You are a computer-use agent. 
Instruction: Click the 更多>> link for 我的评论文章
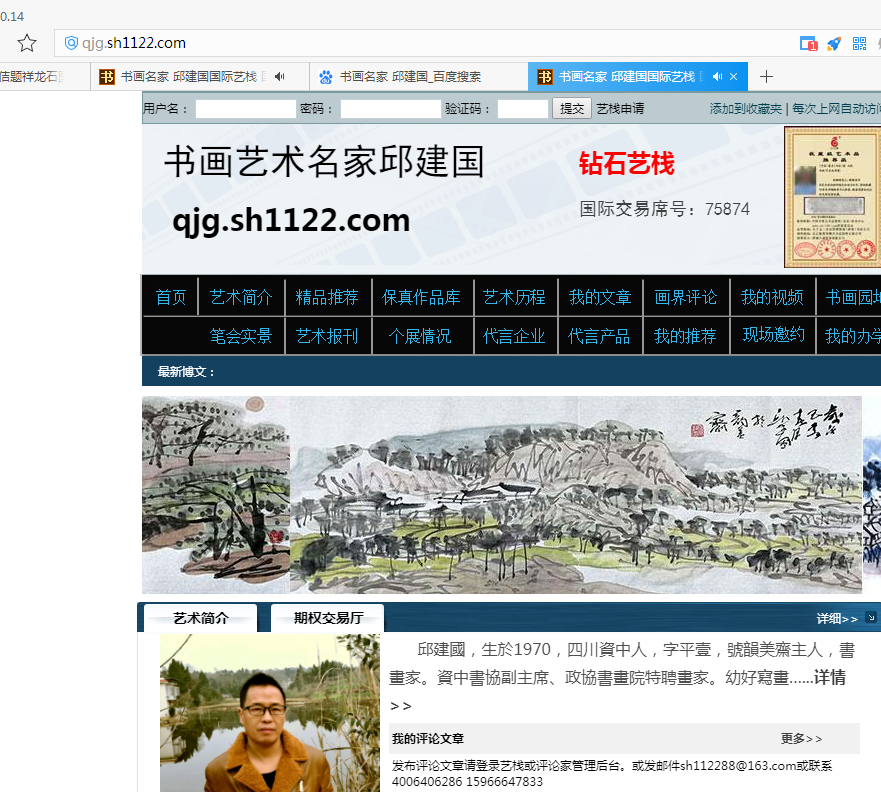coord(801,739)
